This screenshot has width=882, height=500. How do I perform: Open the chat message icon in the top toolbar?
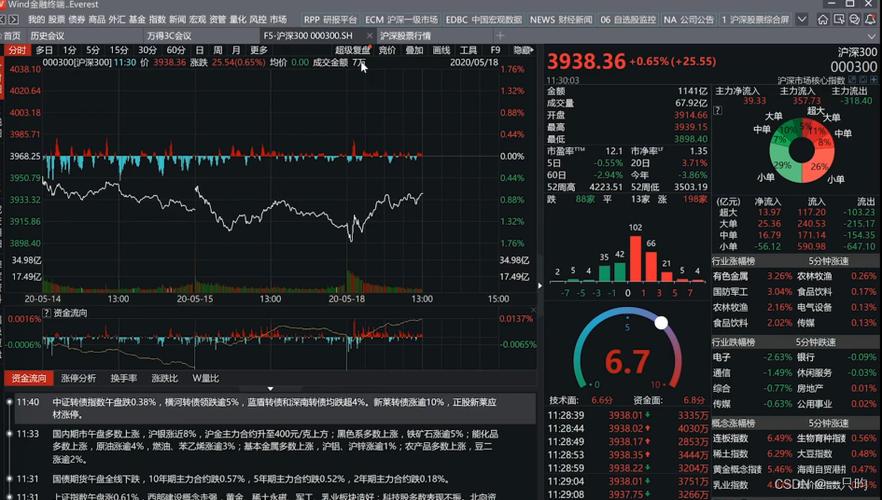point(854,19)
